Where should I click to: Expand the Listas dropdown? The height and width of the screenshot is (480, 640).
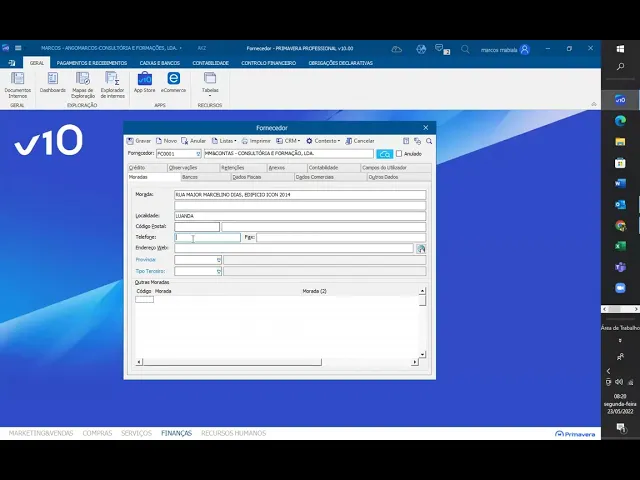coord(224,141)
